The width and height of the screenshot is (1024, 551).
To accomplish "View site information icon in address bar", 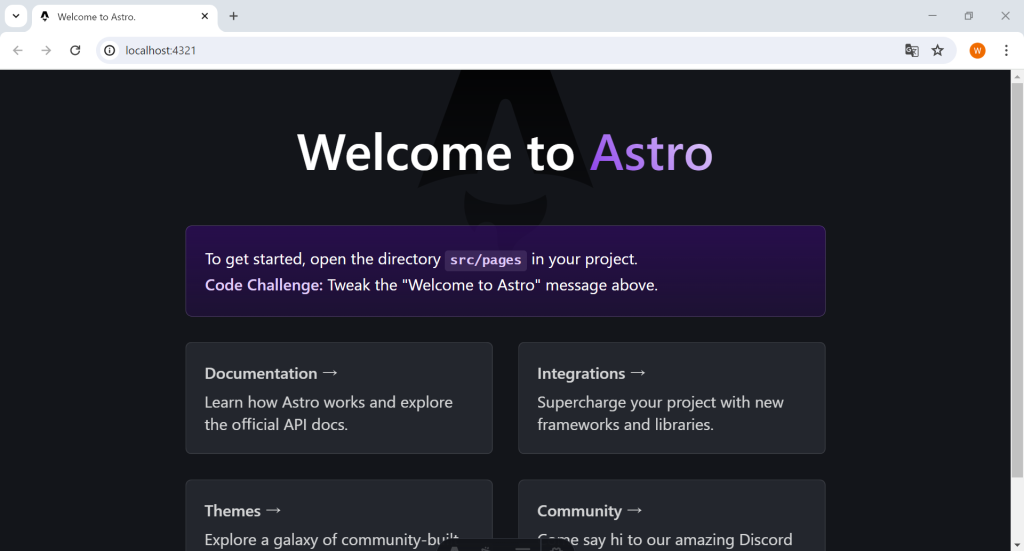I will [110, 50].
